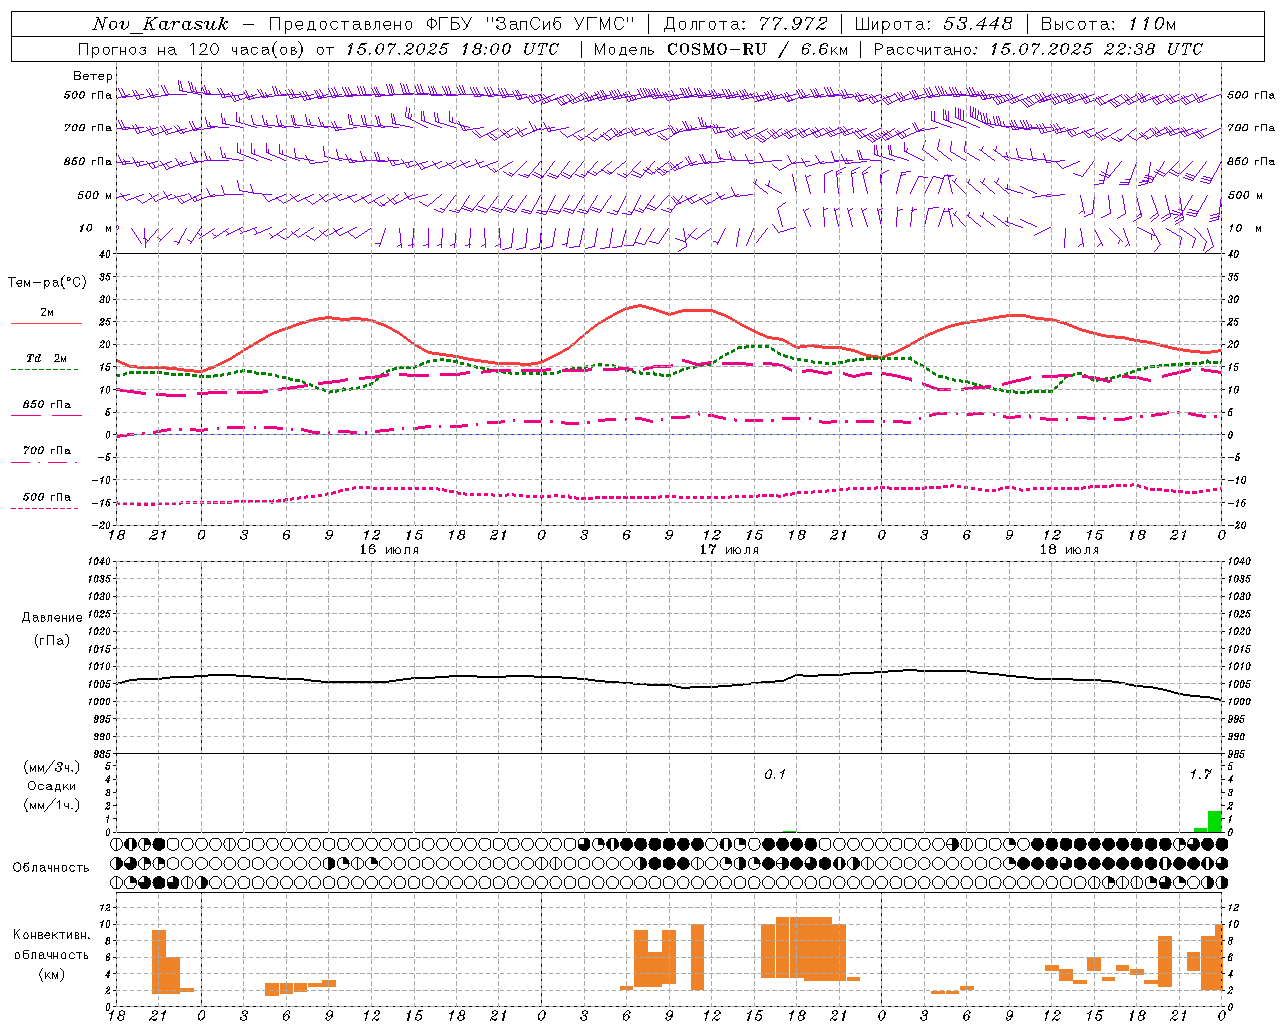Click the '17 июля' date label
Screen dimensions: 1280x1024
coord(729,549)
